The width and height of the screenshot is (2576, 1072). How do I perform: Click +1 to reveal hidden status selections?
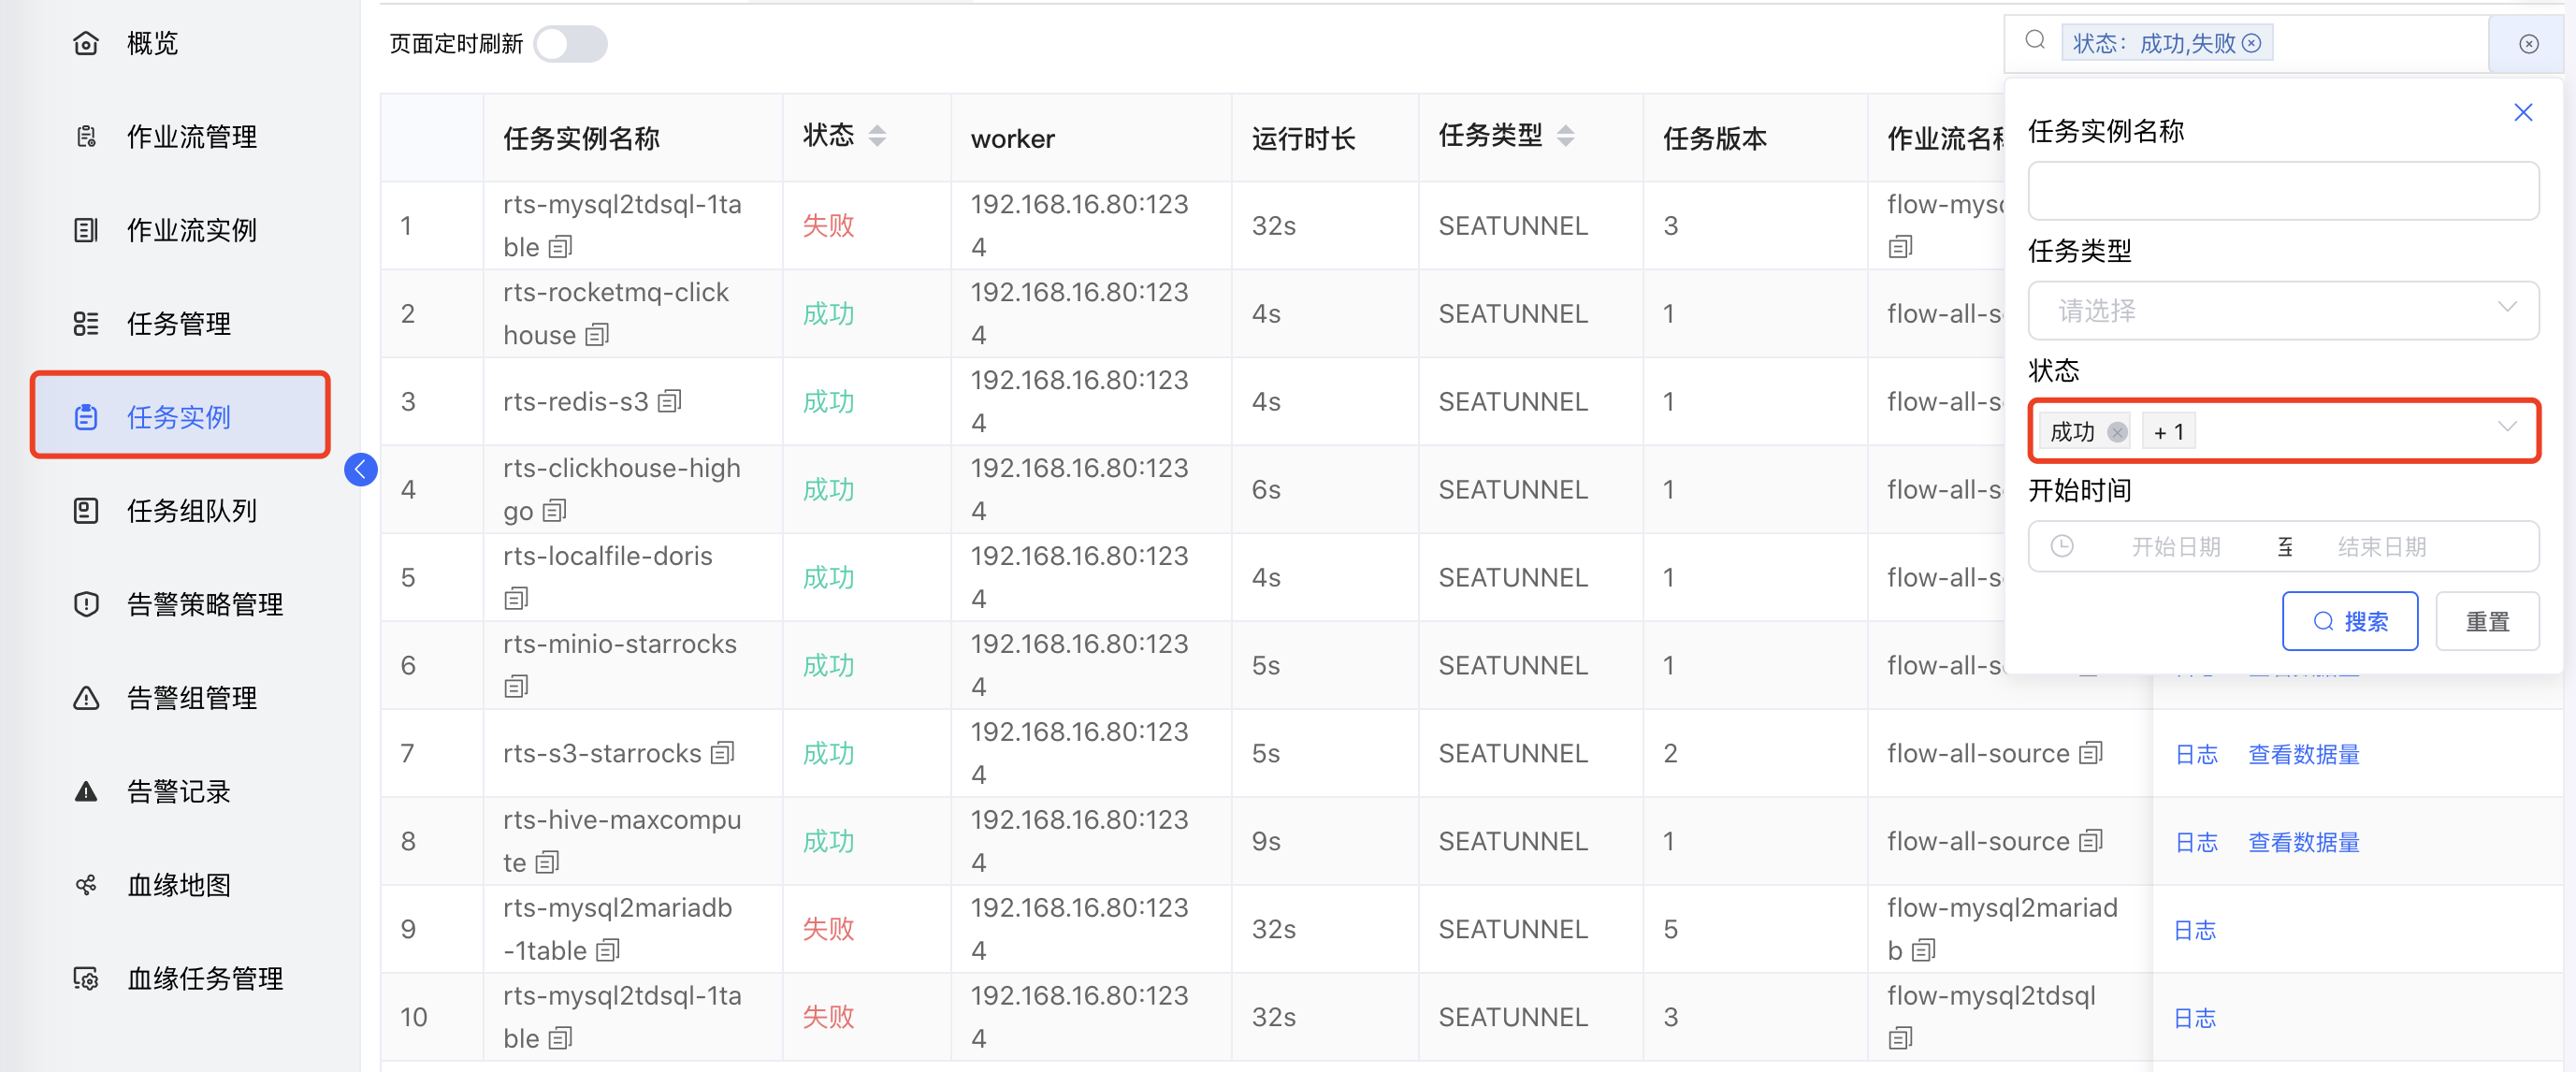2168,431
